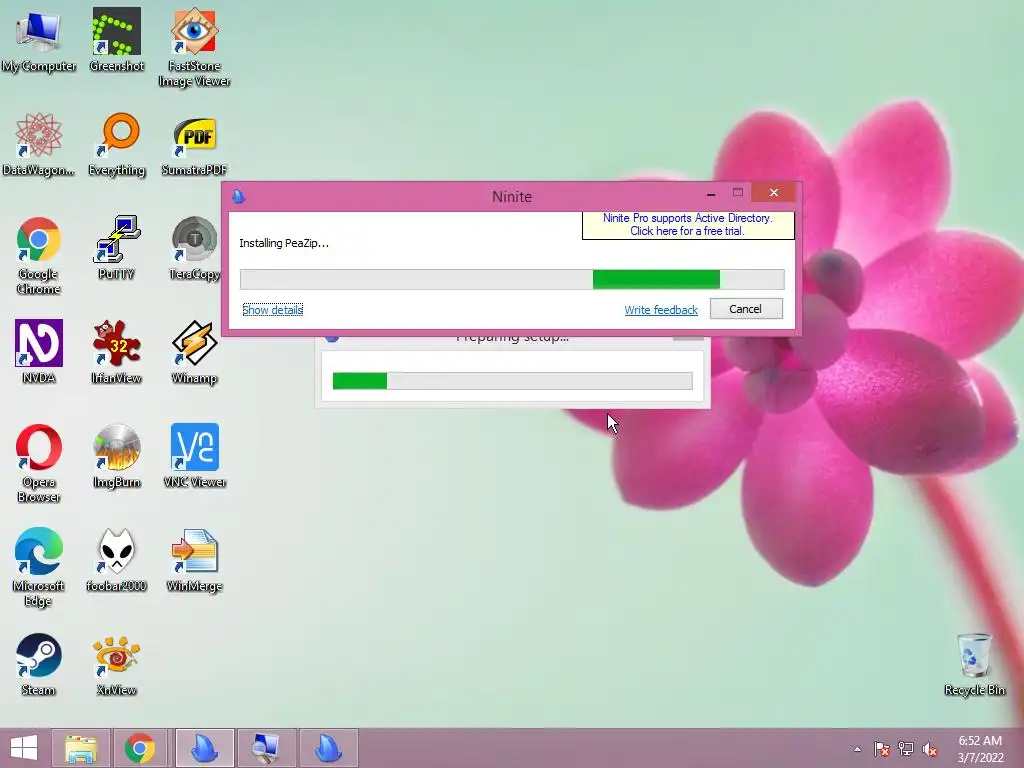Open IrfanView desktop icon
The width and height of the screenshot is (1024, 768).
(x=116, y=351)
